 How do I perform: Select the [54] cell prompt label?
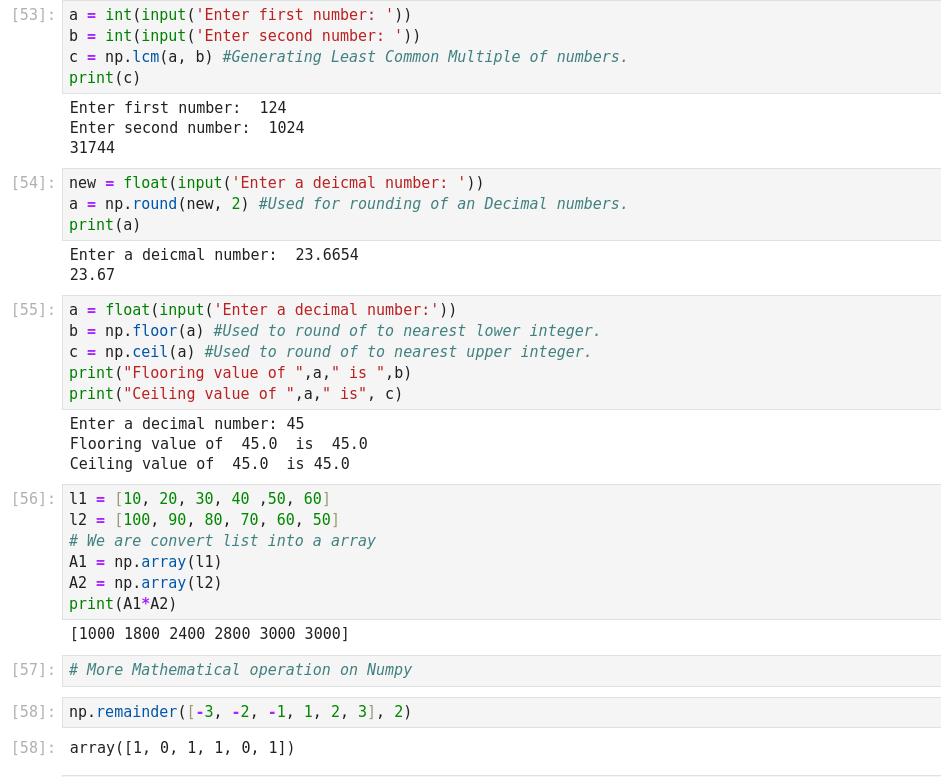33,183
